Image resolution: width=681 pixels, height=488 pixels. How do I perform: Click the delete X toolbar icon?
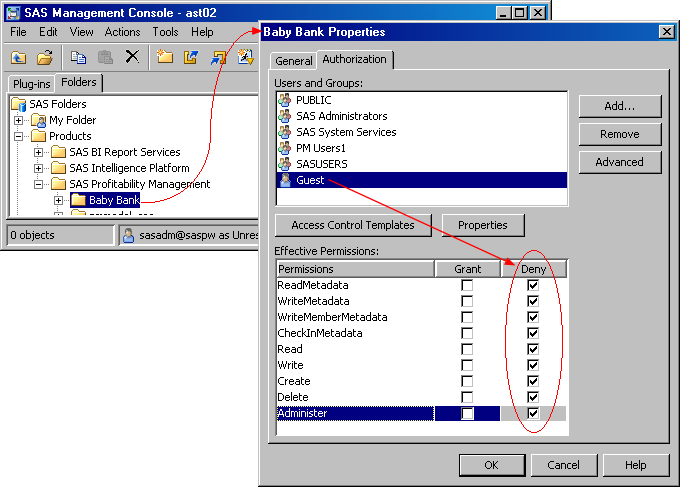click(x=131, y=57)
